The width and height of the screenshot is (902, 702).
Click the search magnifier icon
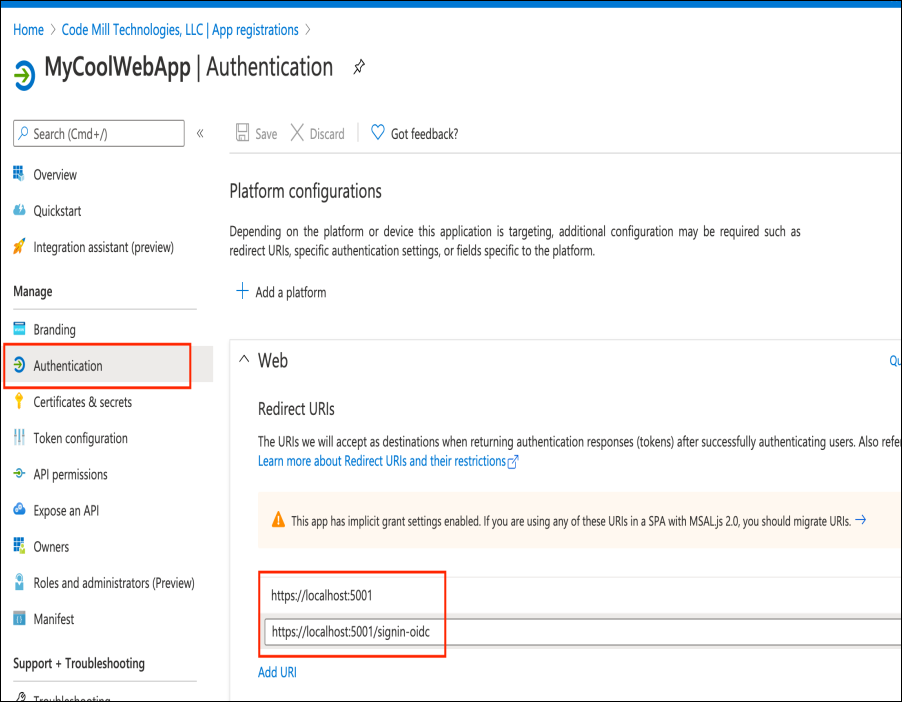[x=23, y=133]
